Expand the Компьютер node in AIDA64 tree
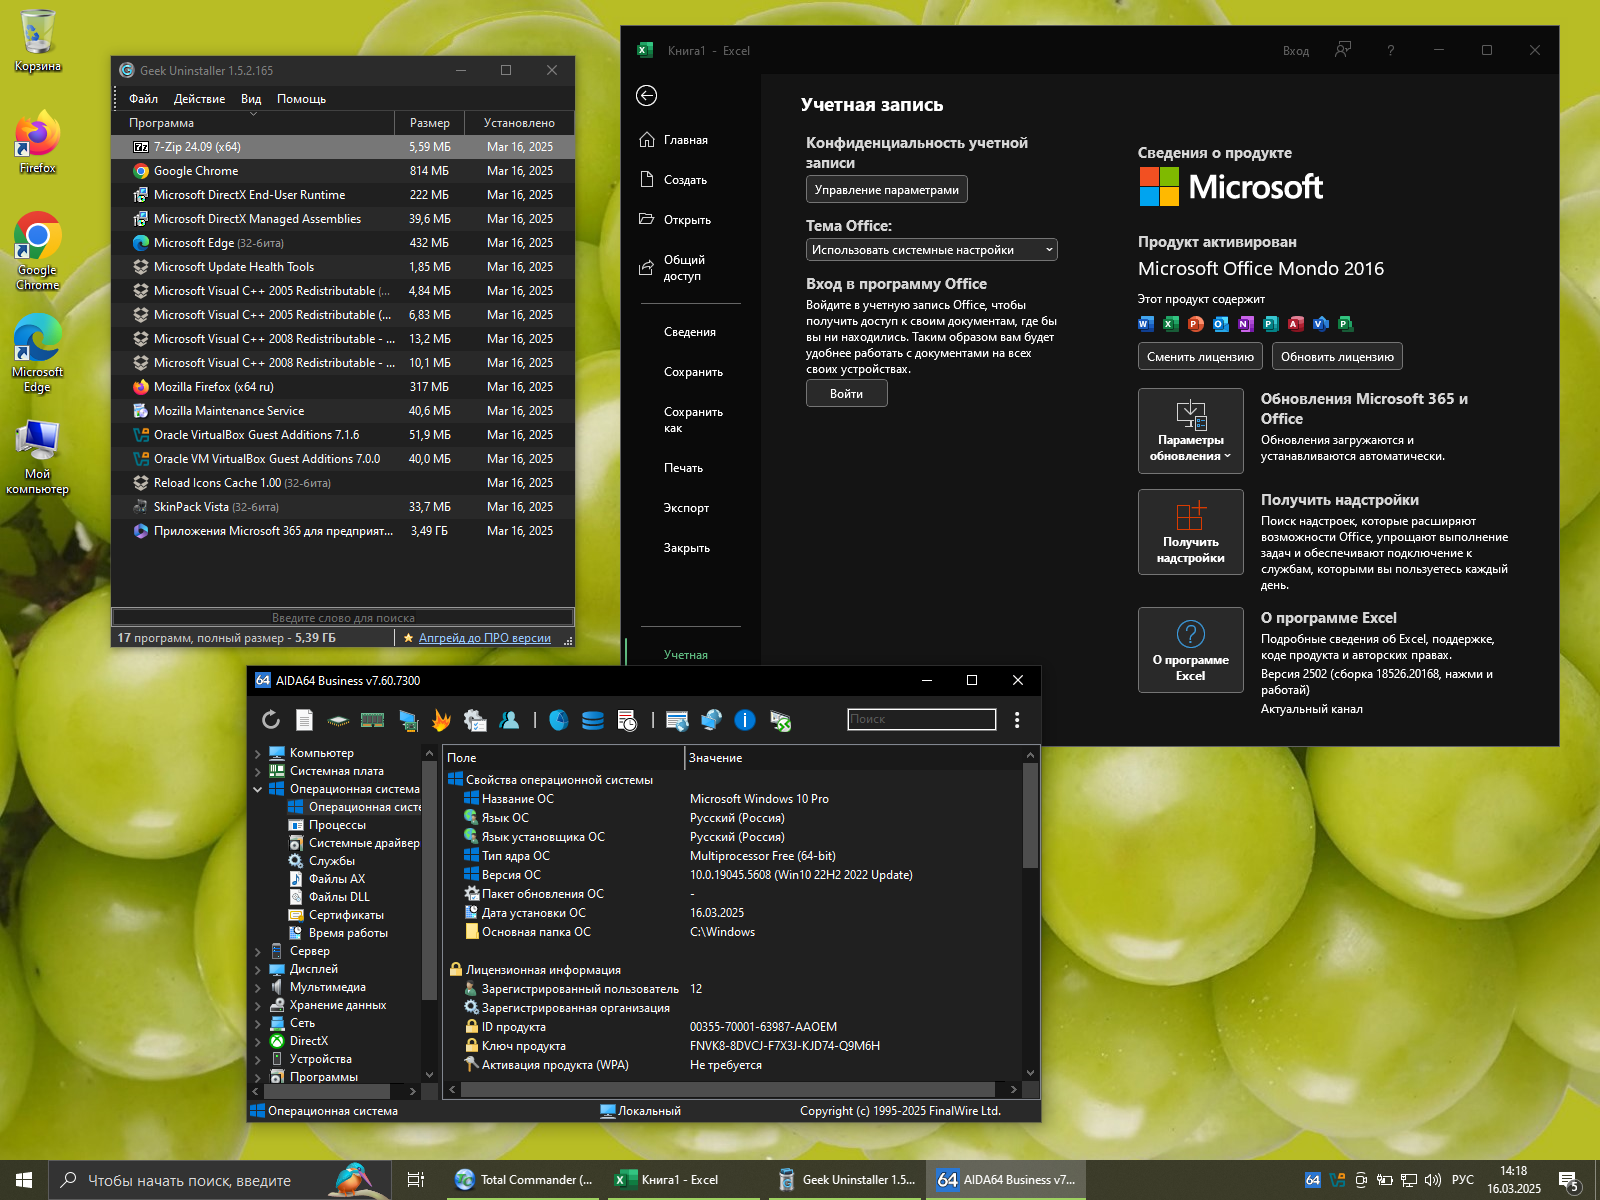Image resolution: width=1600 pixels, height=1200 pixels. coord(258,754)
